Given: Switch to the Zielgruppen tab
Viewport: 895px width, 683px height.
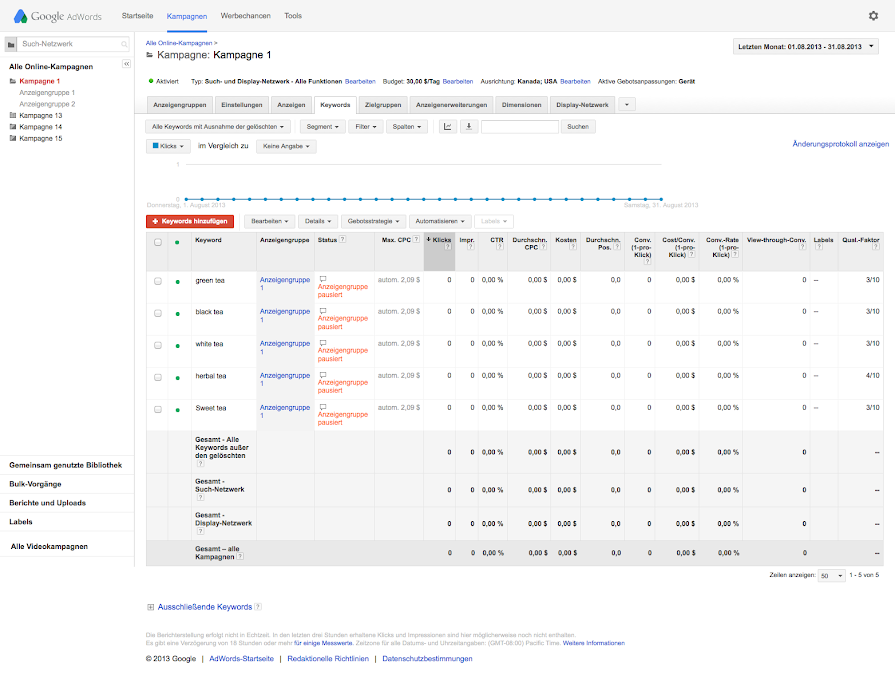Looking at the screenshot, I should point(384,104).
